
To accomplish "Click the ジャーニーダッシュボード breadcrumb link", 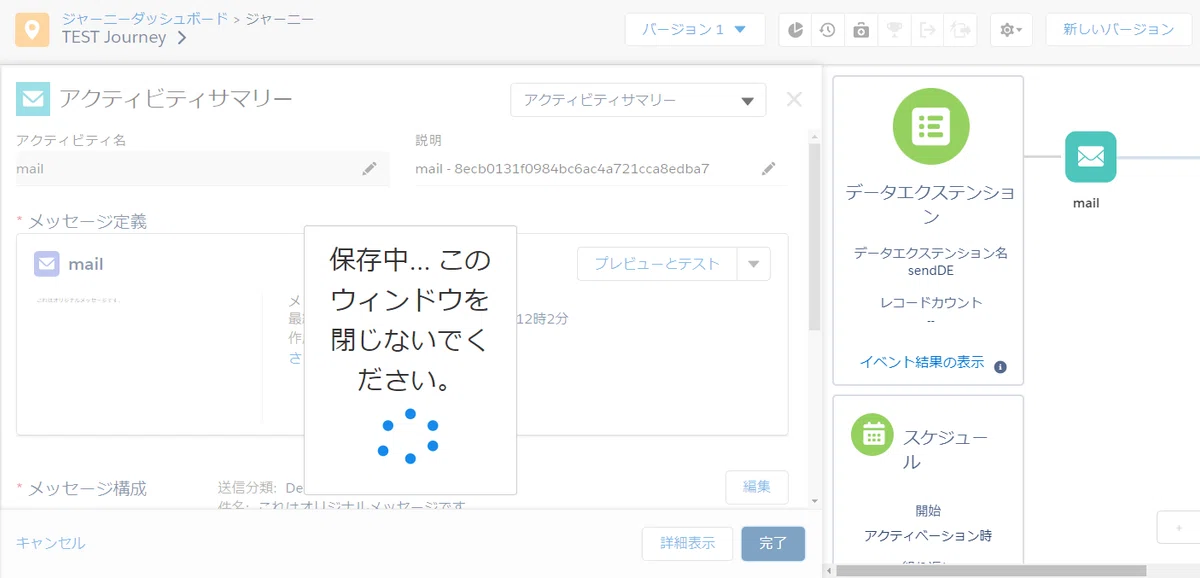I will pos(144,18).
